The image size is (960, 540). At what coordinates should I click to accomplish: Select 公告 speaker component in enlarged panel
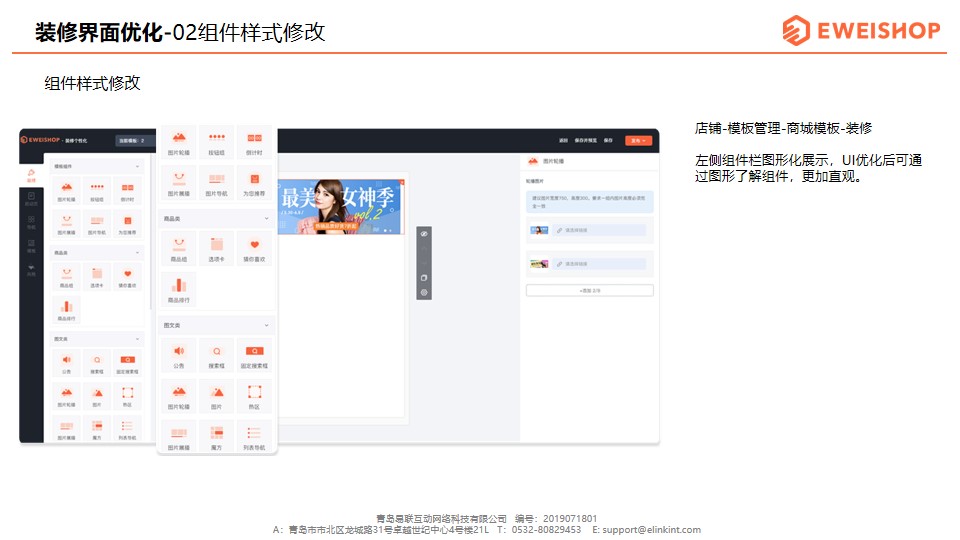179,356
